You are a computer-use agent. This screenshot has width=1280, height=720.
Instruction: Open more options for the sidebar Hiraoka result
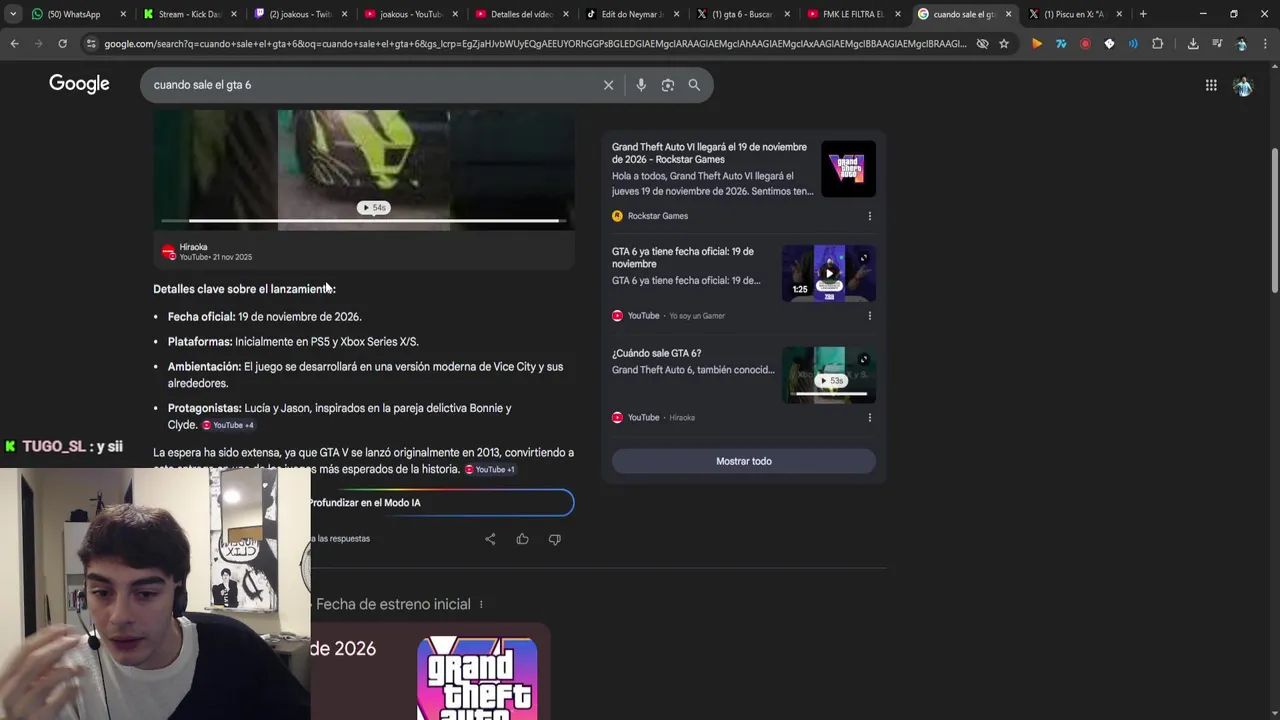tap(869, 418)
